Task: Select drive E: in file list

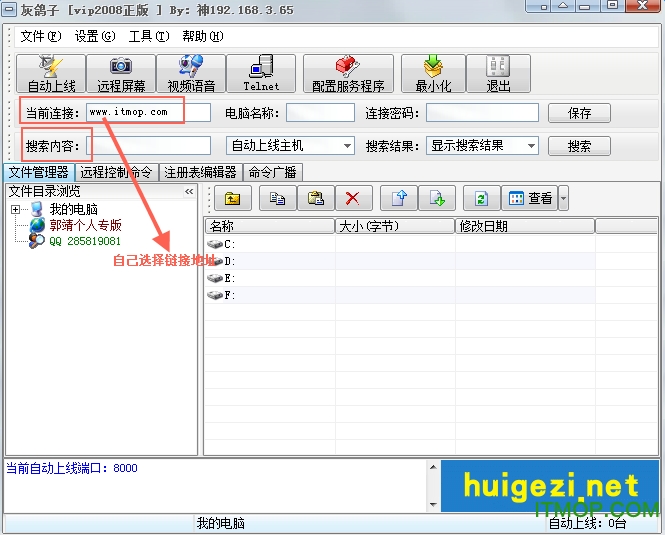Action: coord(221,278)
